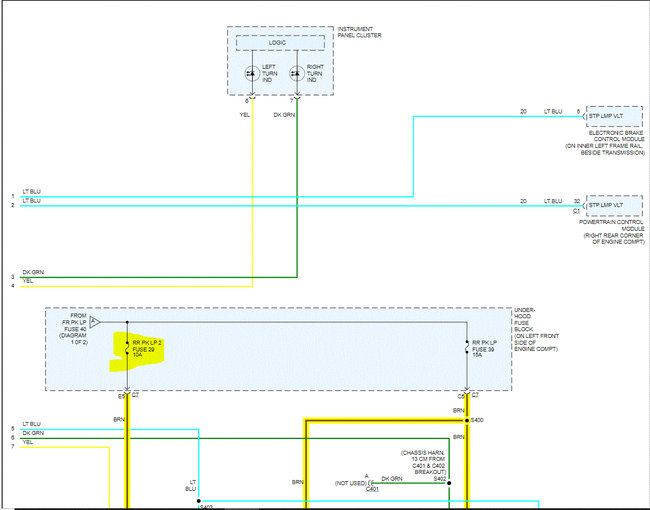Select the CHASSIS HARN breakout note
Image resolution: width=650 pixels, height=510 pixels.
424,462
